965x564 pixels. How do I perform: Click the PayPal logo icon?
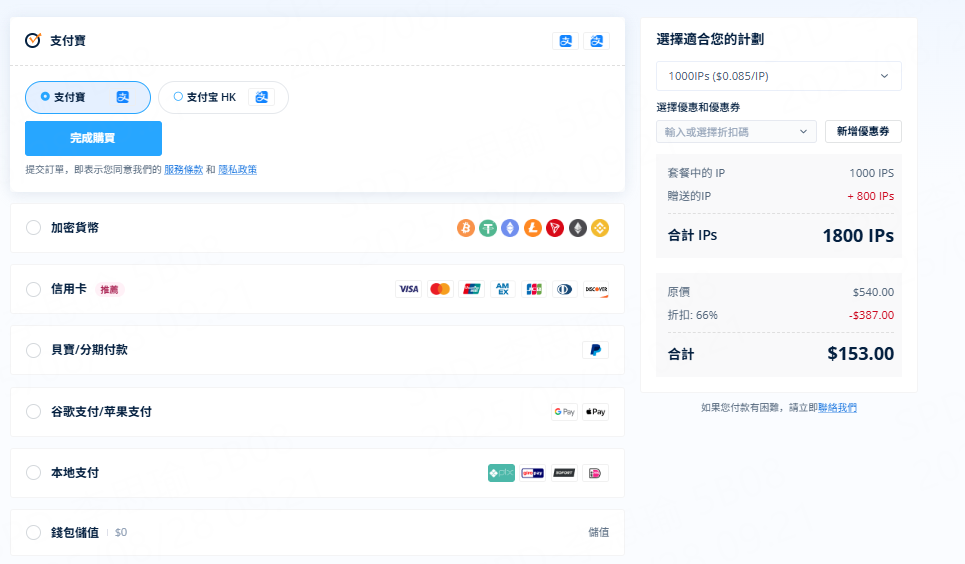595,350
